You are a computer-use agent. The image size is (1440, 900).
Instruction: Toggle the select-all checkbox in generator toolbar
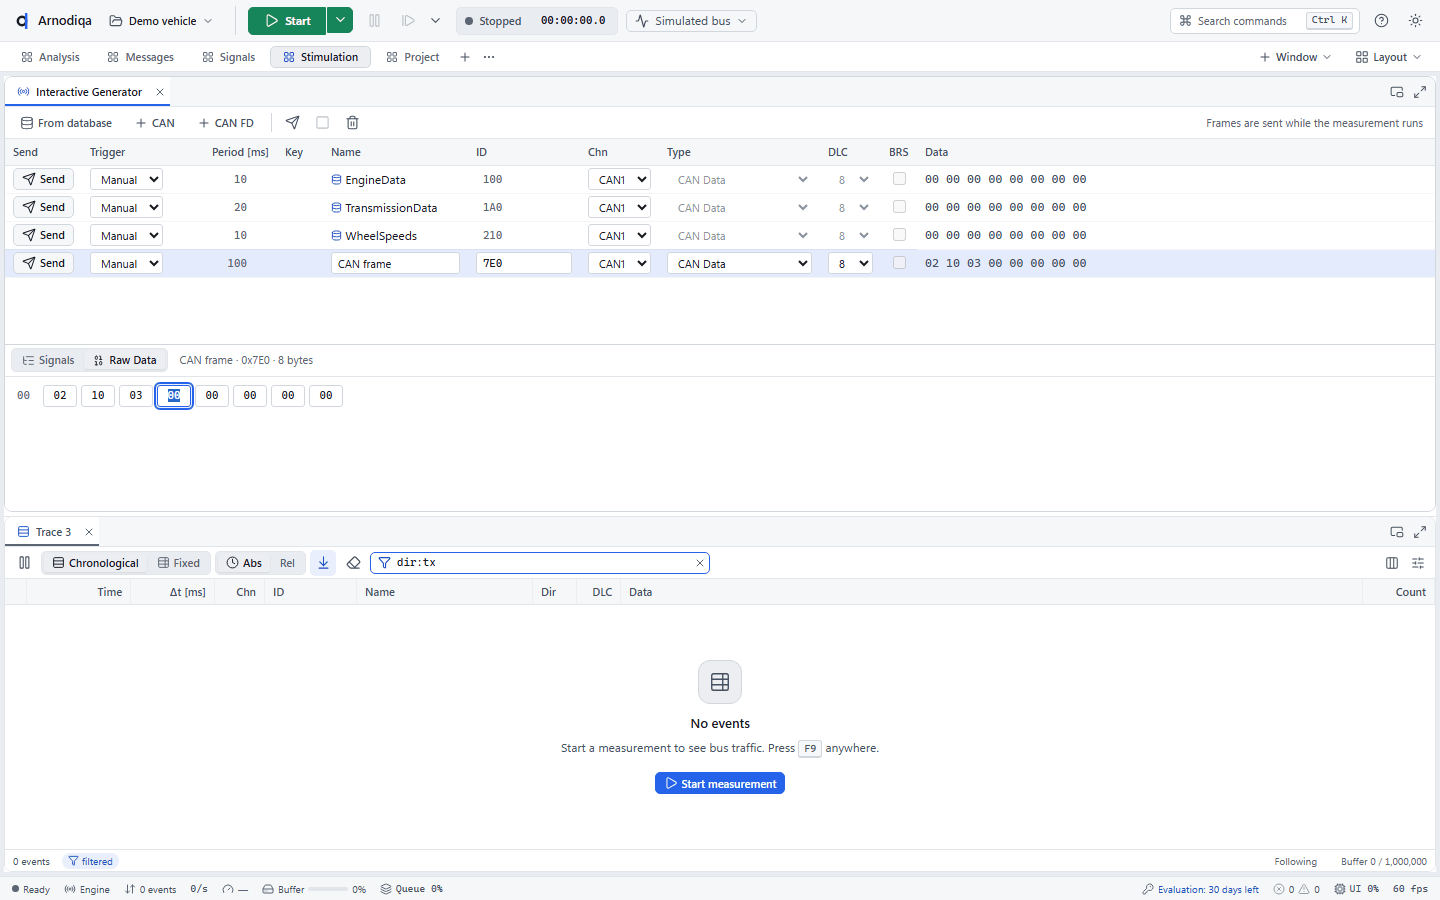pyautogui.click(x=322, y=123)
